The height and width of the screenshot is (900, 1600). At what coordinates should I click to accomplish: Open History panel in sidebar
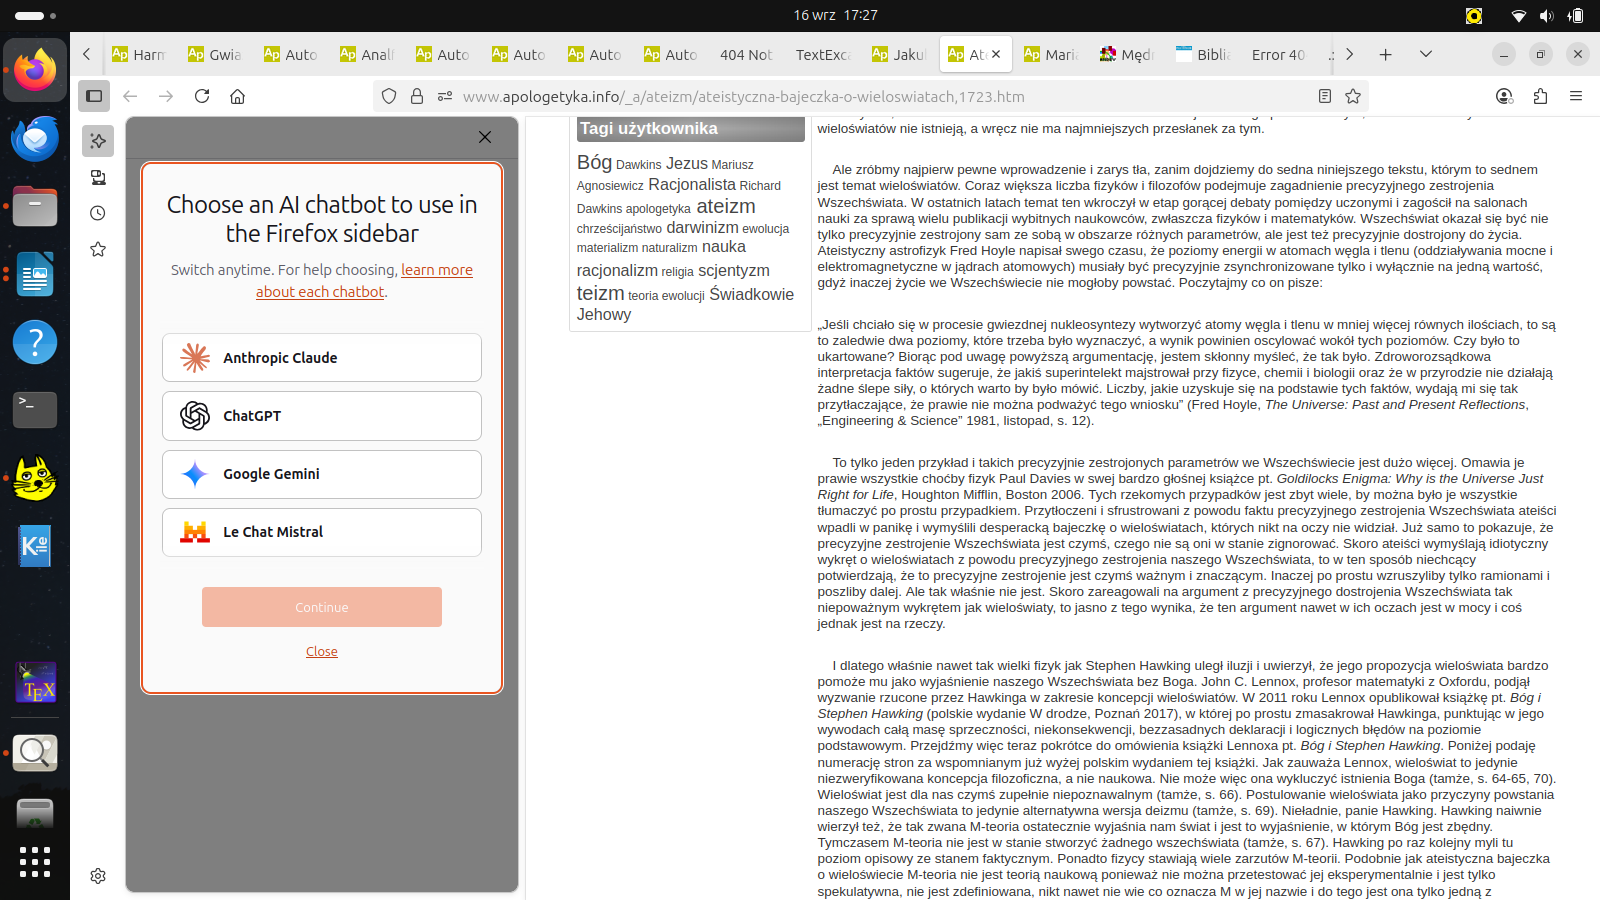98,213
